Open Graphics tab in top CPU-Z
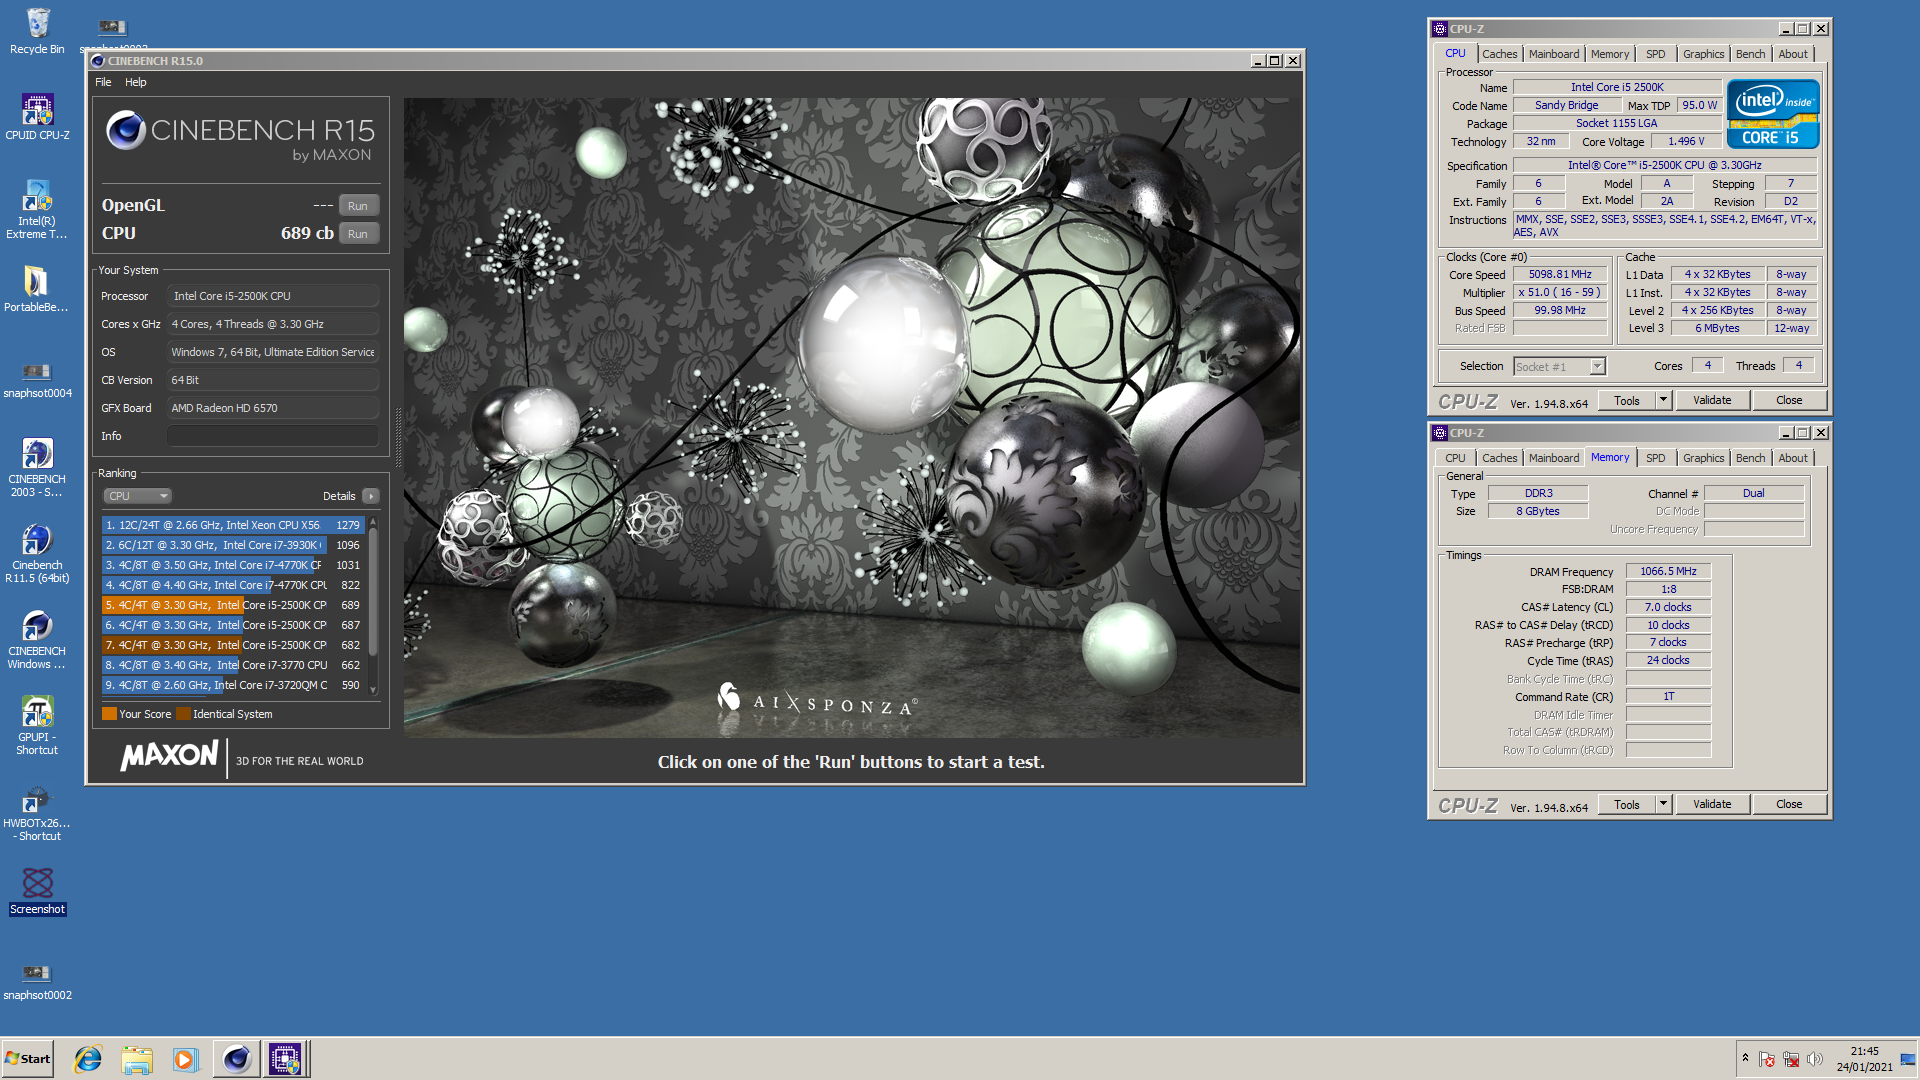Viewport: 1920px width, 1080px height. (1703, 54)
